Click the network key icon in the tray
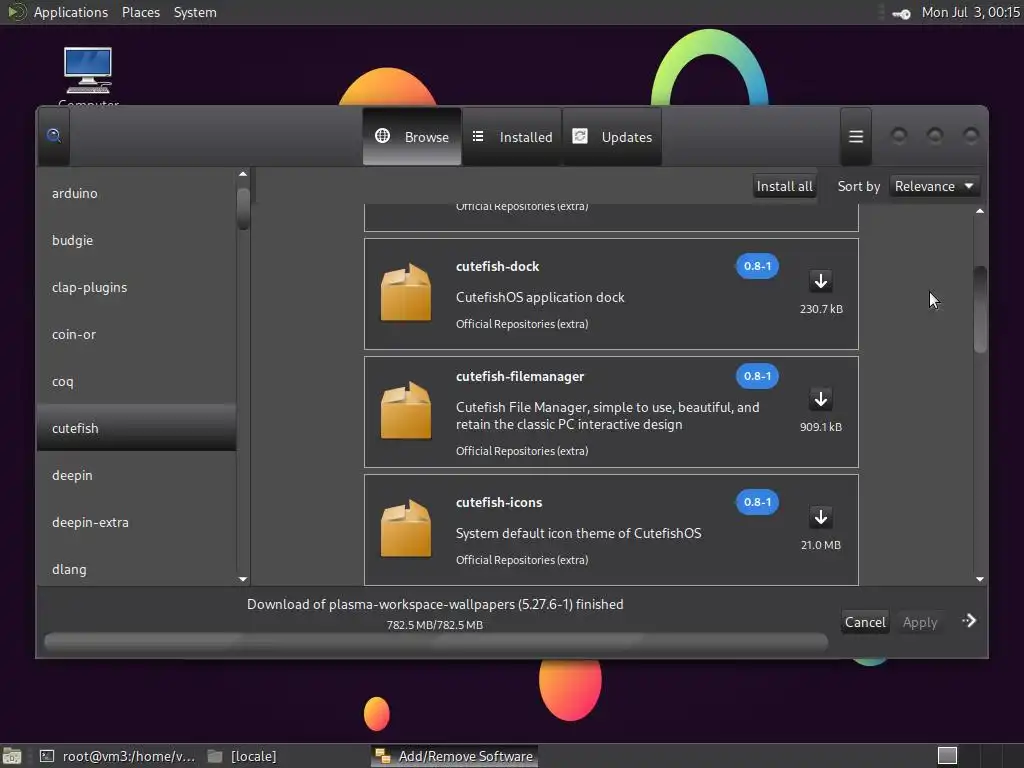The width and height of the screenshot is (1024, 768). tap(901, 14)
